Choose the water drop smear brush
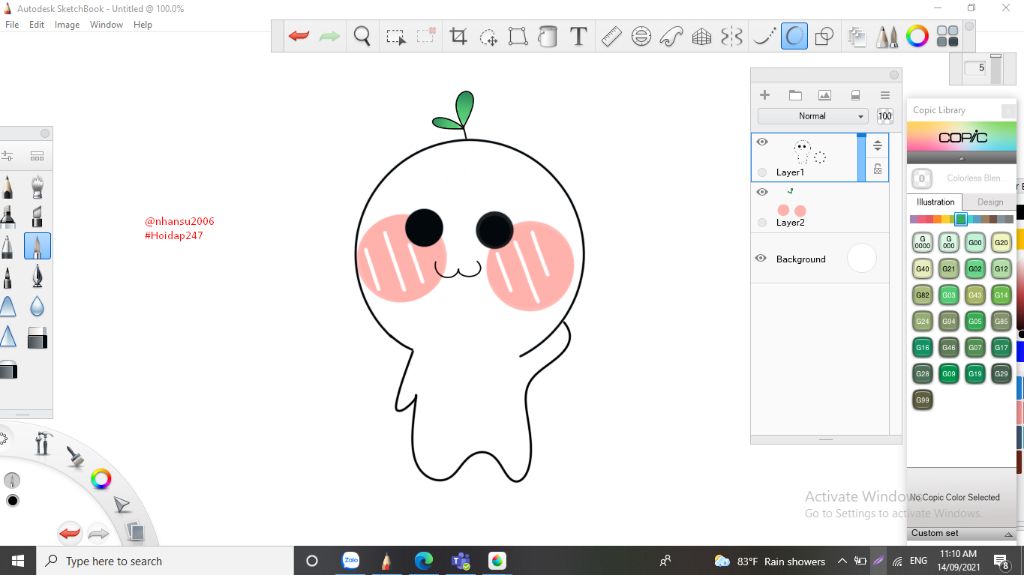1024x575 pixels. 37,306
